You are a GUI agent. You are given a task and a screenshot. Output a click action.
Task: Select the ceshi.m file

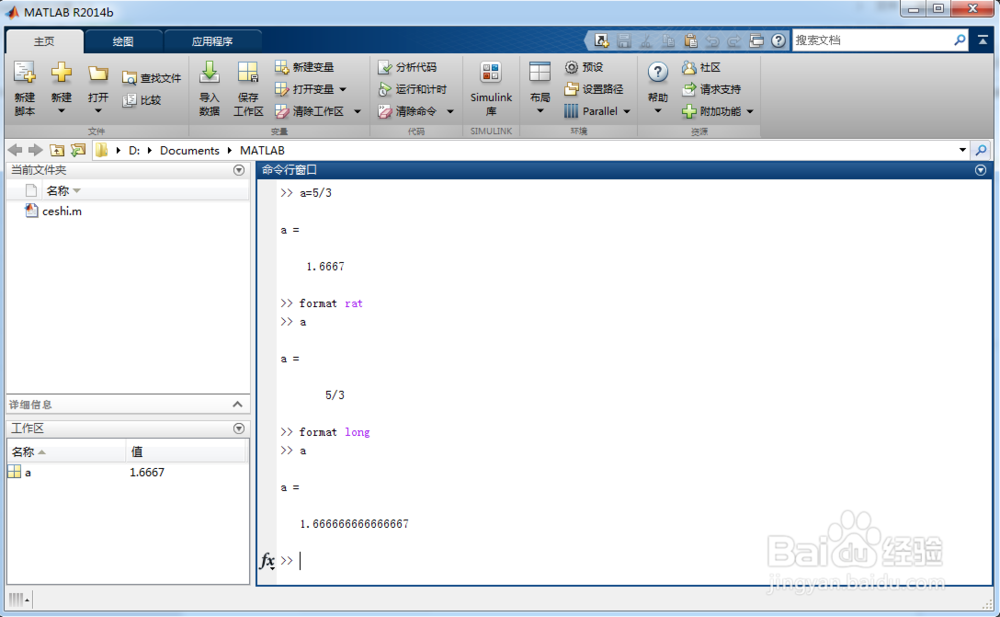tap(62, 211)
